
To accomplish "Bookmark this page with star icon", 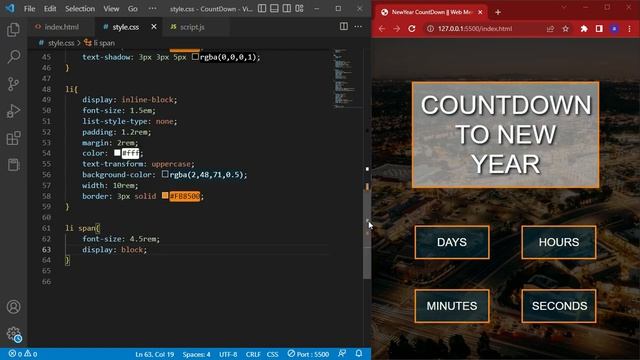I will [x=565, y=29].
